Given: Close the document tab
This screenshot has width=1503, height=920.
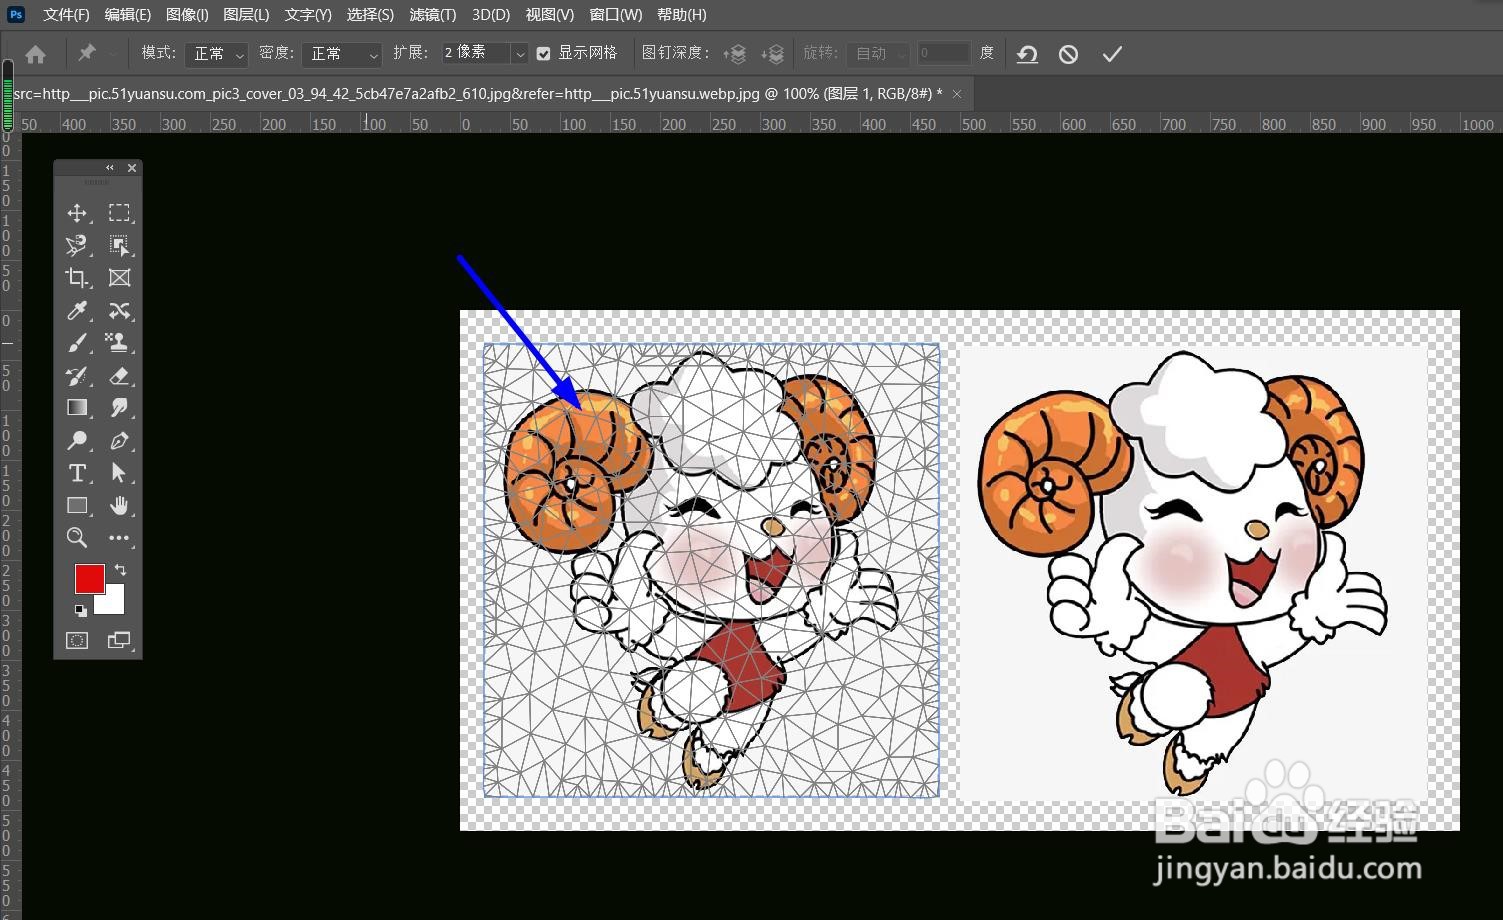Looking at the screenshot, I should (957, 93).
